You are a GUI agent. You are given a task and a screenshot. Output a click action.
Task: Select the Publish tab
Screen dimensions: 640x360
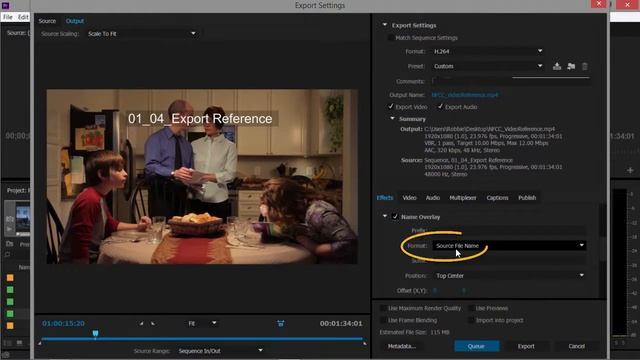(527, 198)
